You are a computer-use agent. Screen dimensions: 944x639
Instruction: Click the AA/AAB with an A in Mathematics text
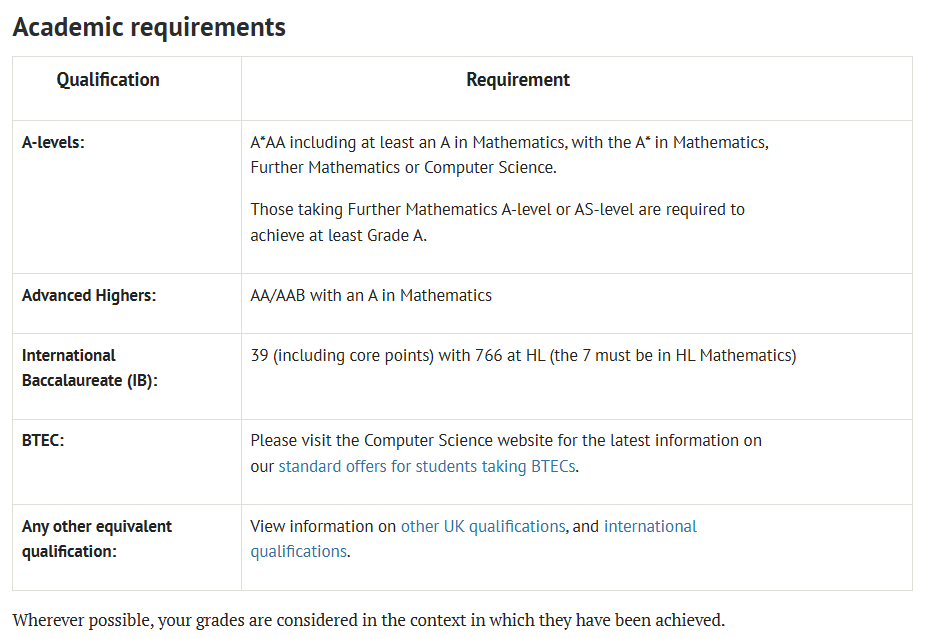pyautogui.click(x=371, y=295)
